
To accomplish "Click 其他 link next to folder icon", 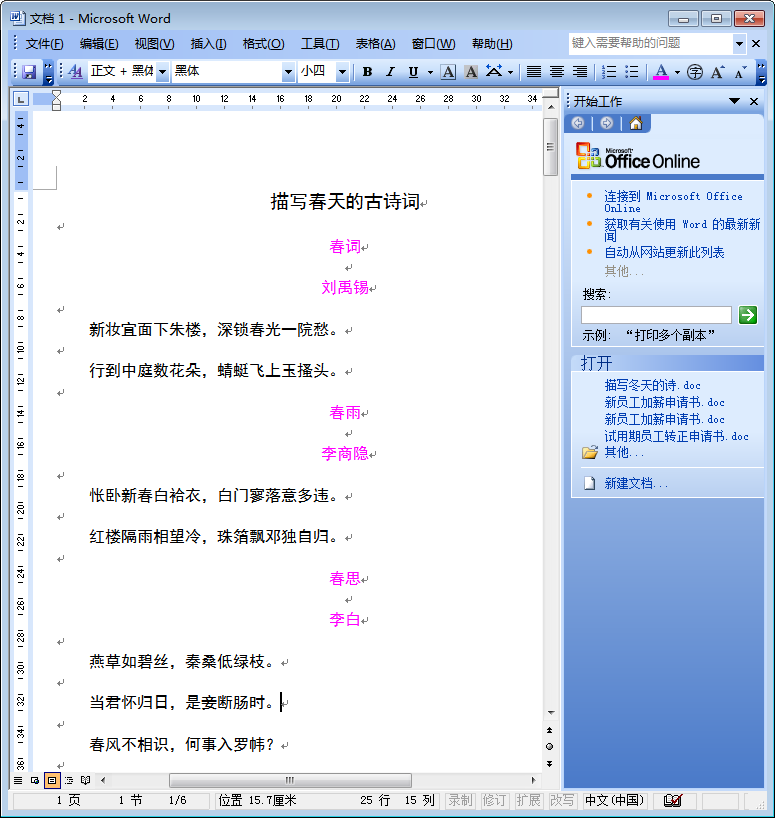I will 624,452.
